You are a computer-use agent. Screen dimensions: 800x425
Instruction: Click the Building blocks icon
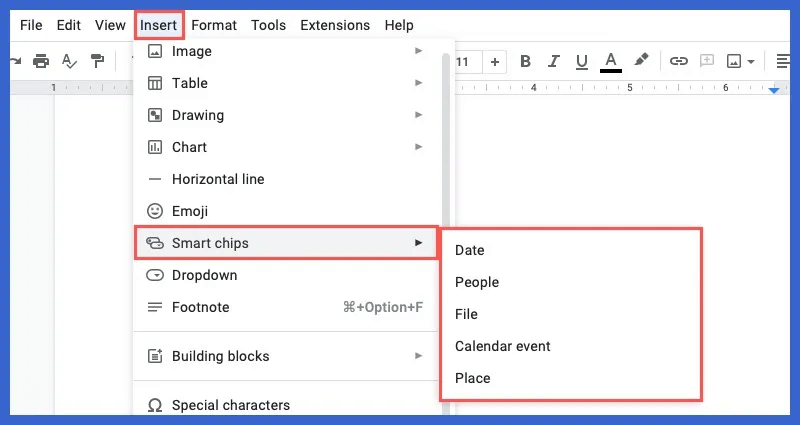point(155,356)
